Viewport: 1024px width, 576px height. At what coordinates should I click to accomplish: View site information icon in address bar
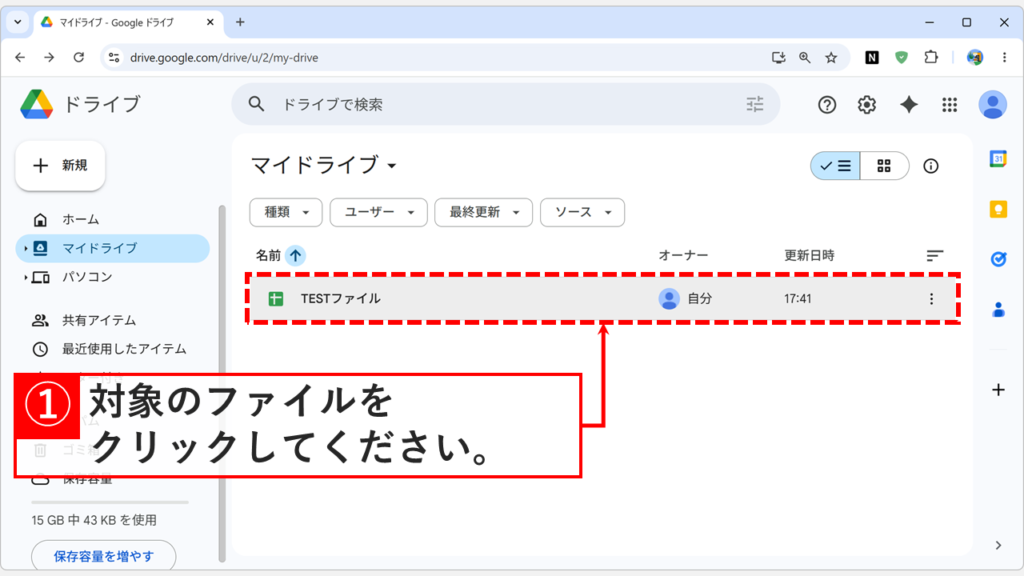(x=114, y=57)
